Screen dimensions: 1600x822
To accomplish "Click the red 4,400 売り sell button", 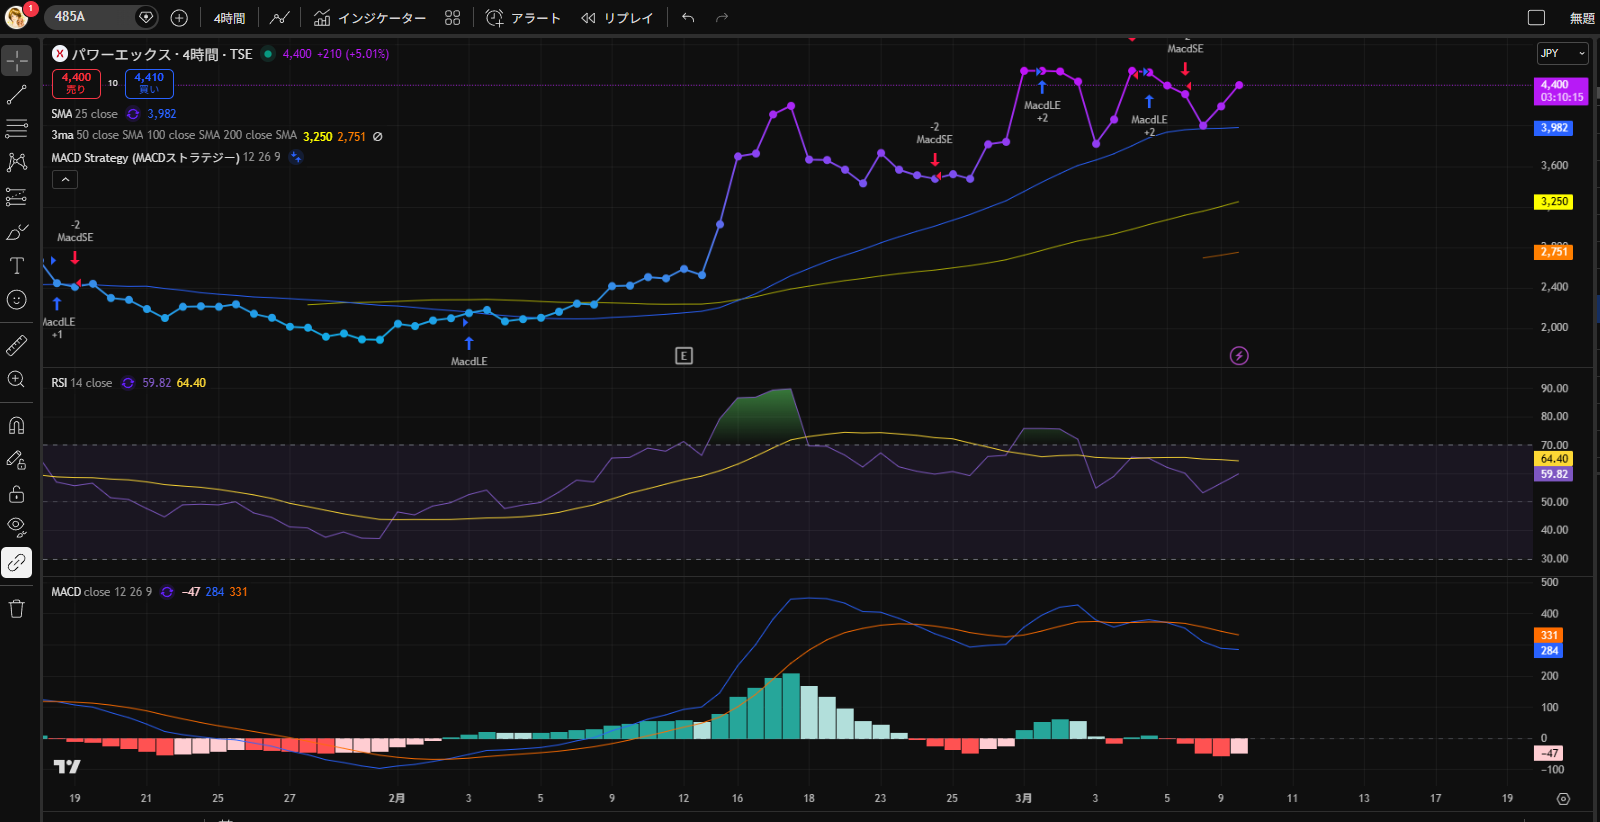I will pyautogui.click(x=76, y=83).
